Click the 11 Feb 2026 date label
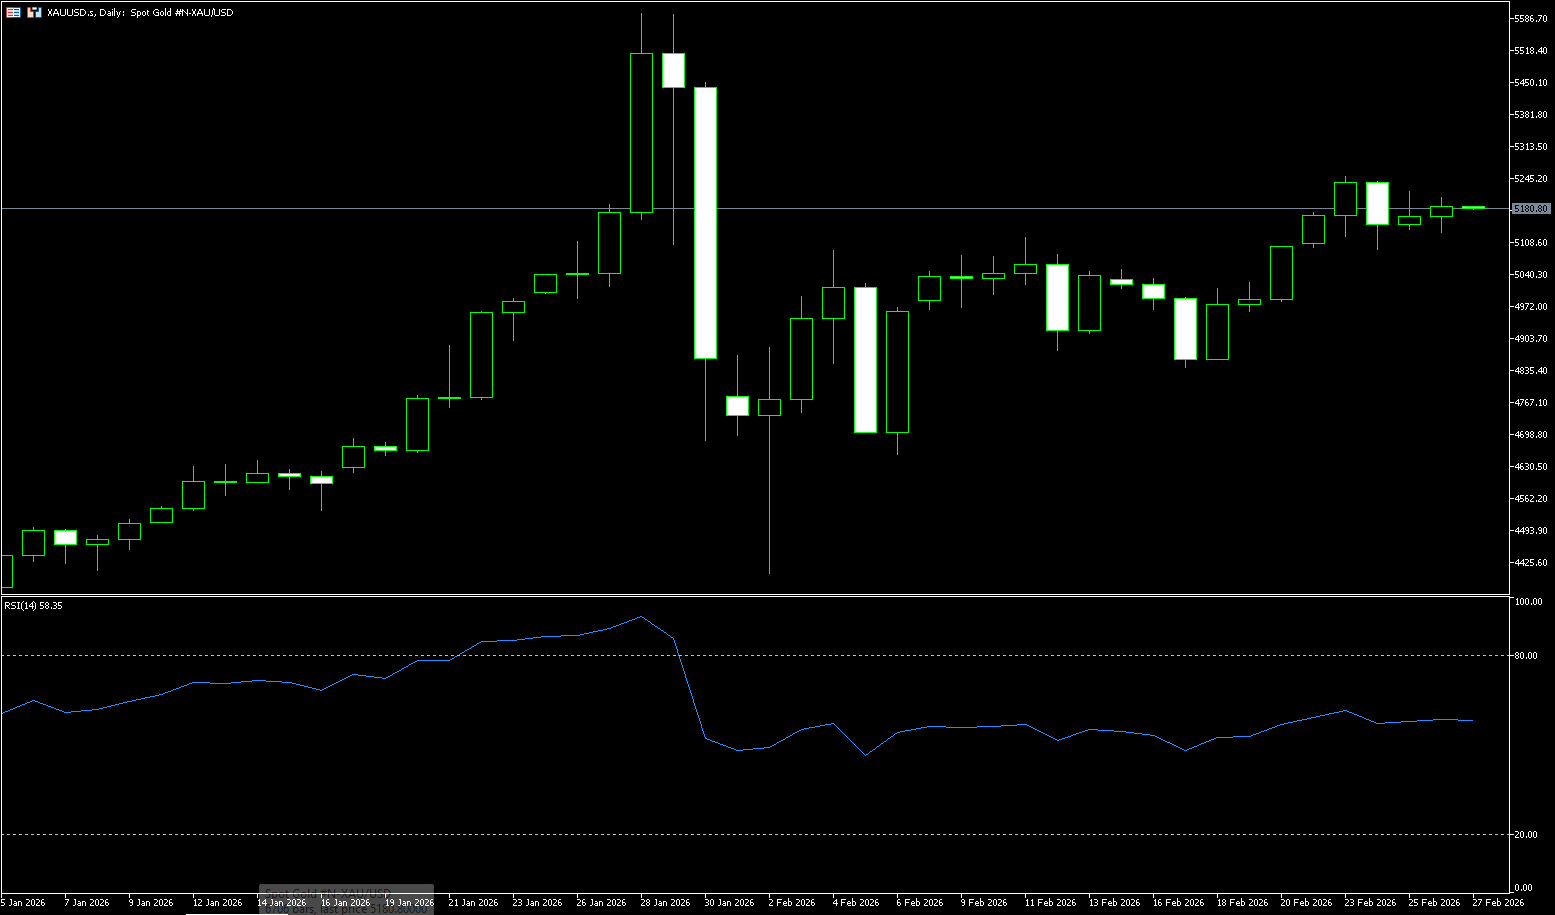The height and width of the screenshot is (915, 1555). [1050, 903]
